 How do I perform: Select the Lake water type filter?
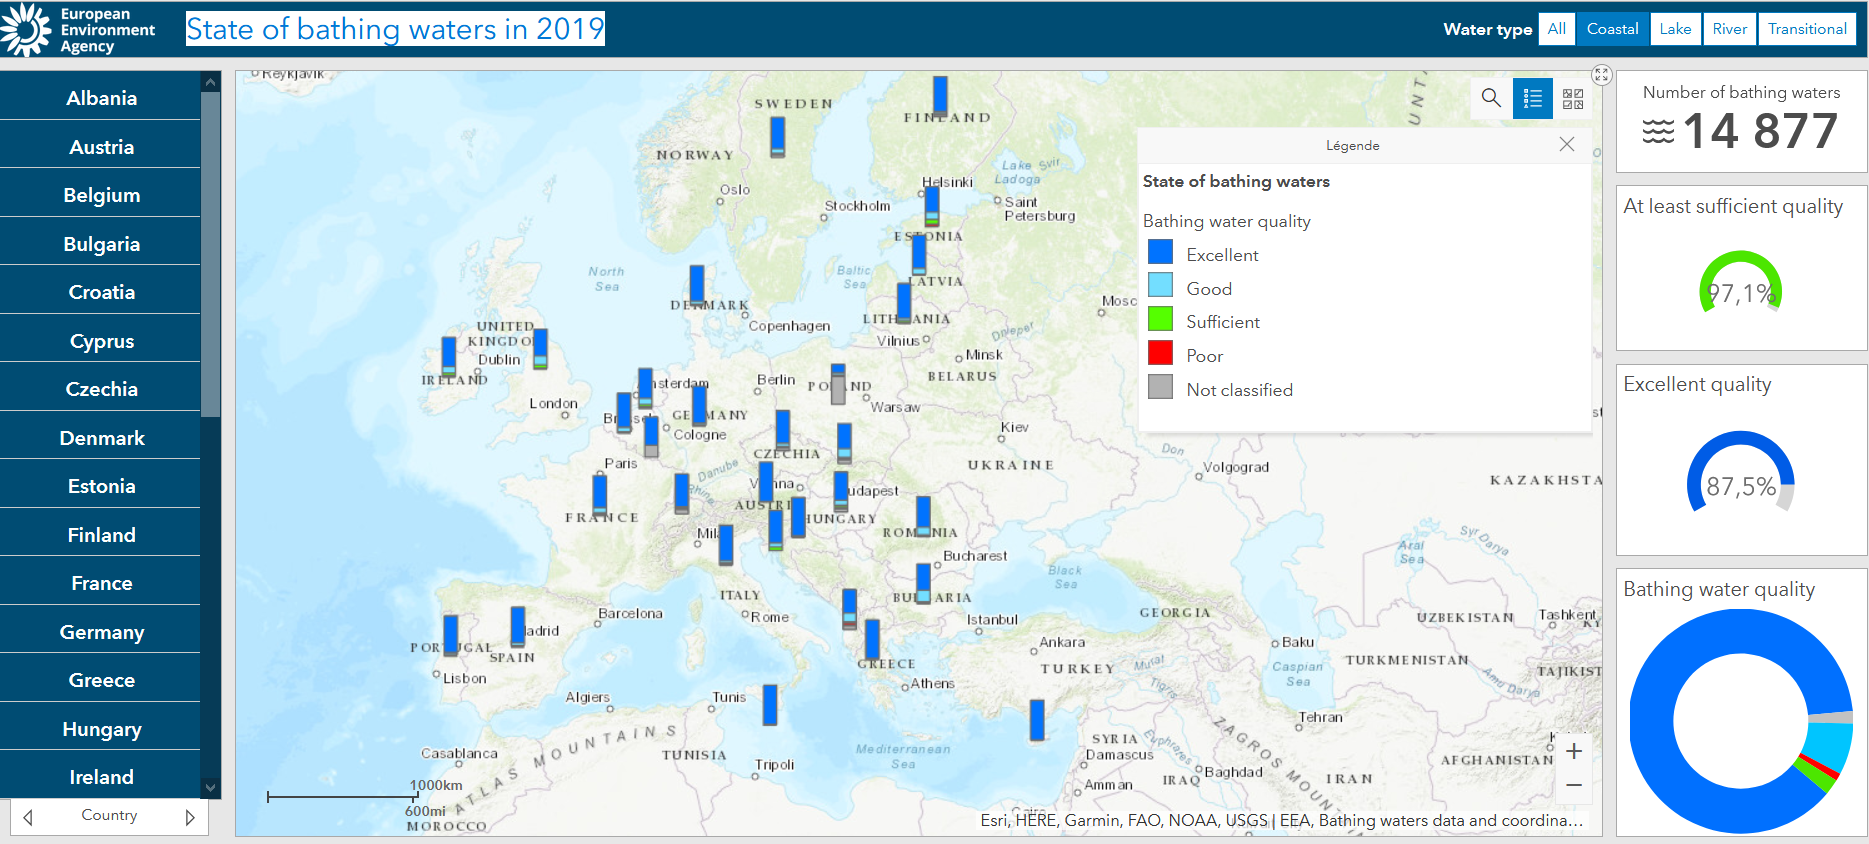[x=1675, y=29]
